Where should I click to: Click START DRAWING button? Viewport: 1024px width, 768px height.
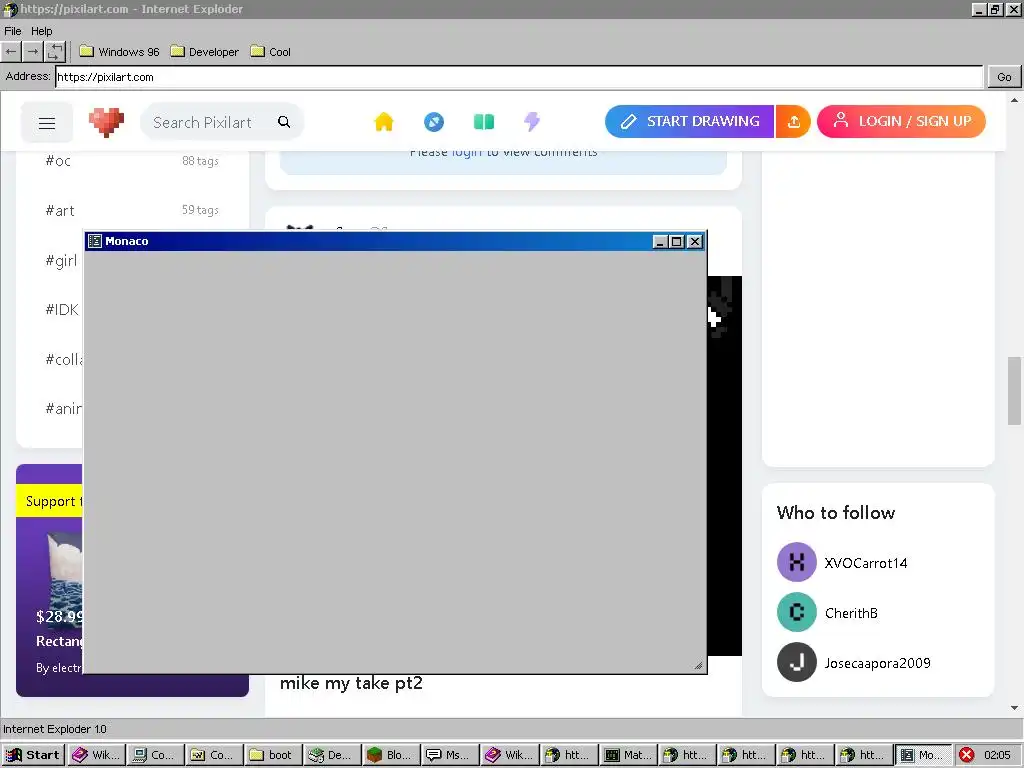click(689, 121)
